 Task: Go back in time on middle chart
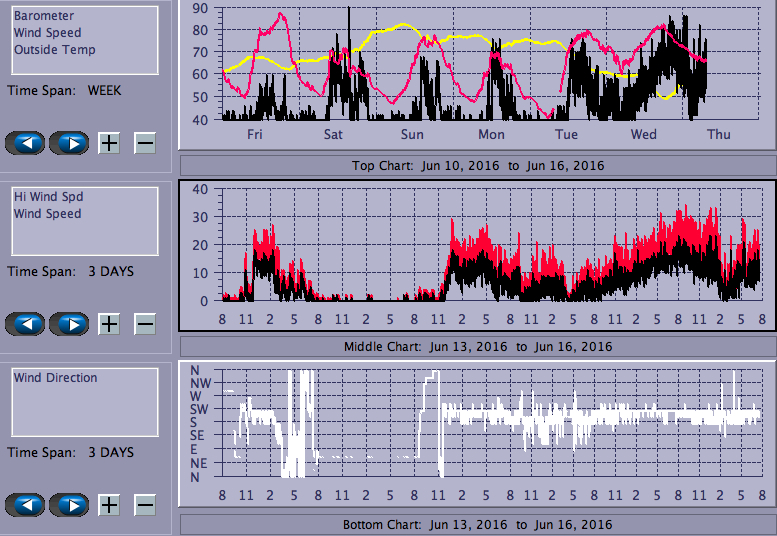(26, 324)
